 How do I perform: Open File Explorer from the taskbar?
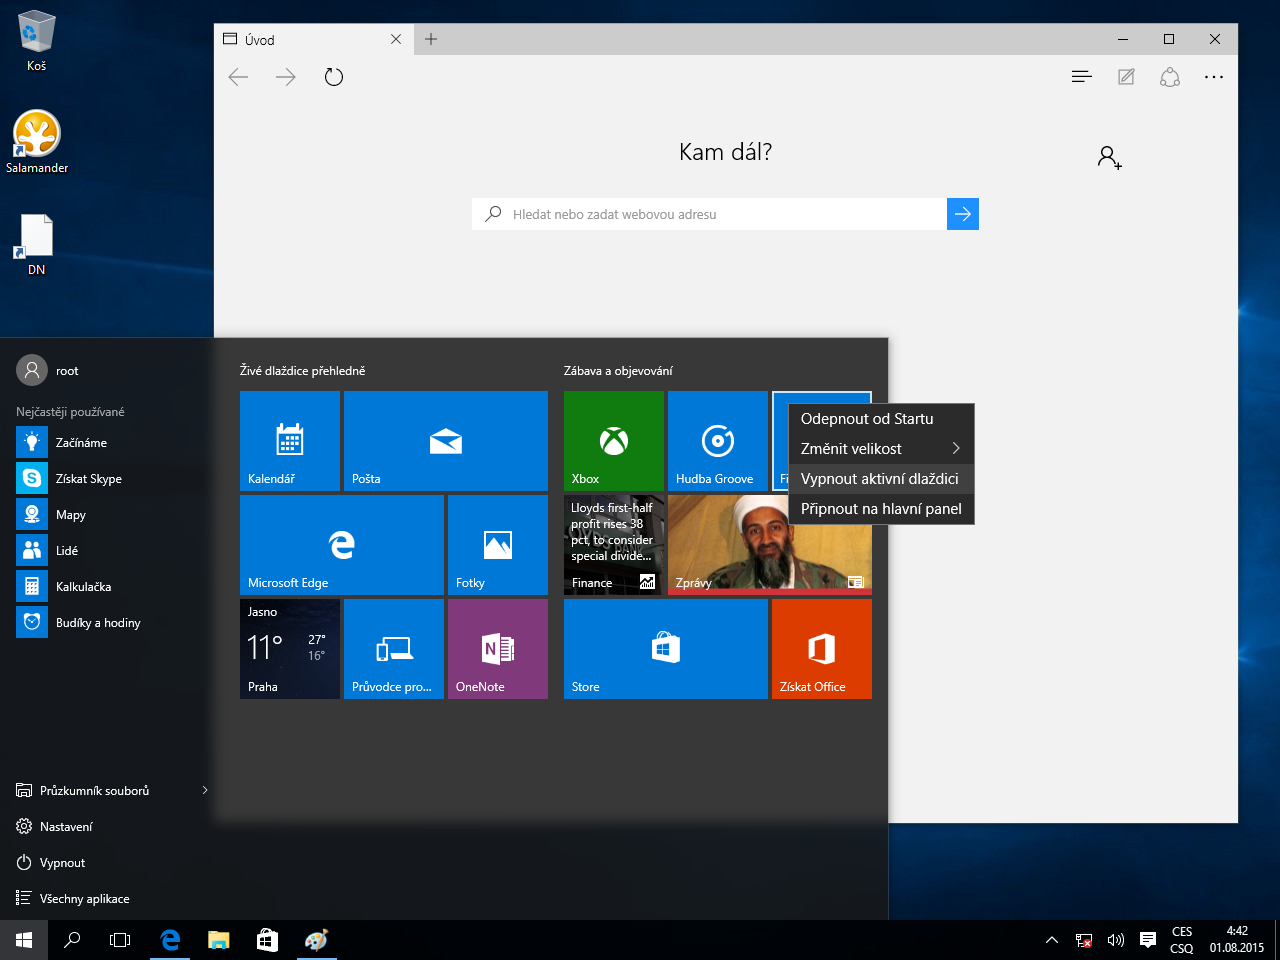(x=218, y=940)
